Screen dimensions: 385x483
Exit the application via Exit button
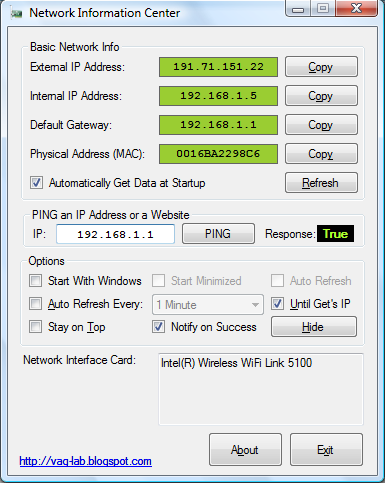point(326,450)
